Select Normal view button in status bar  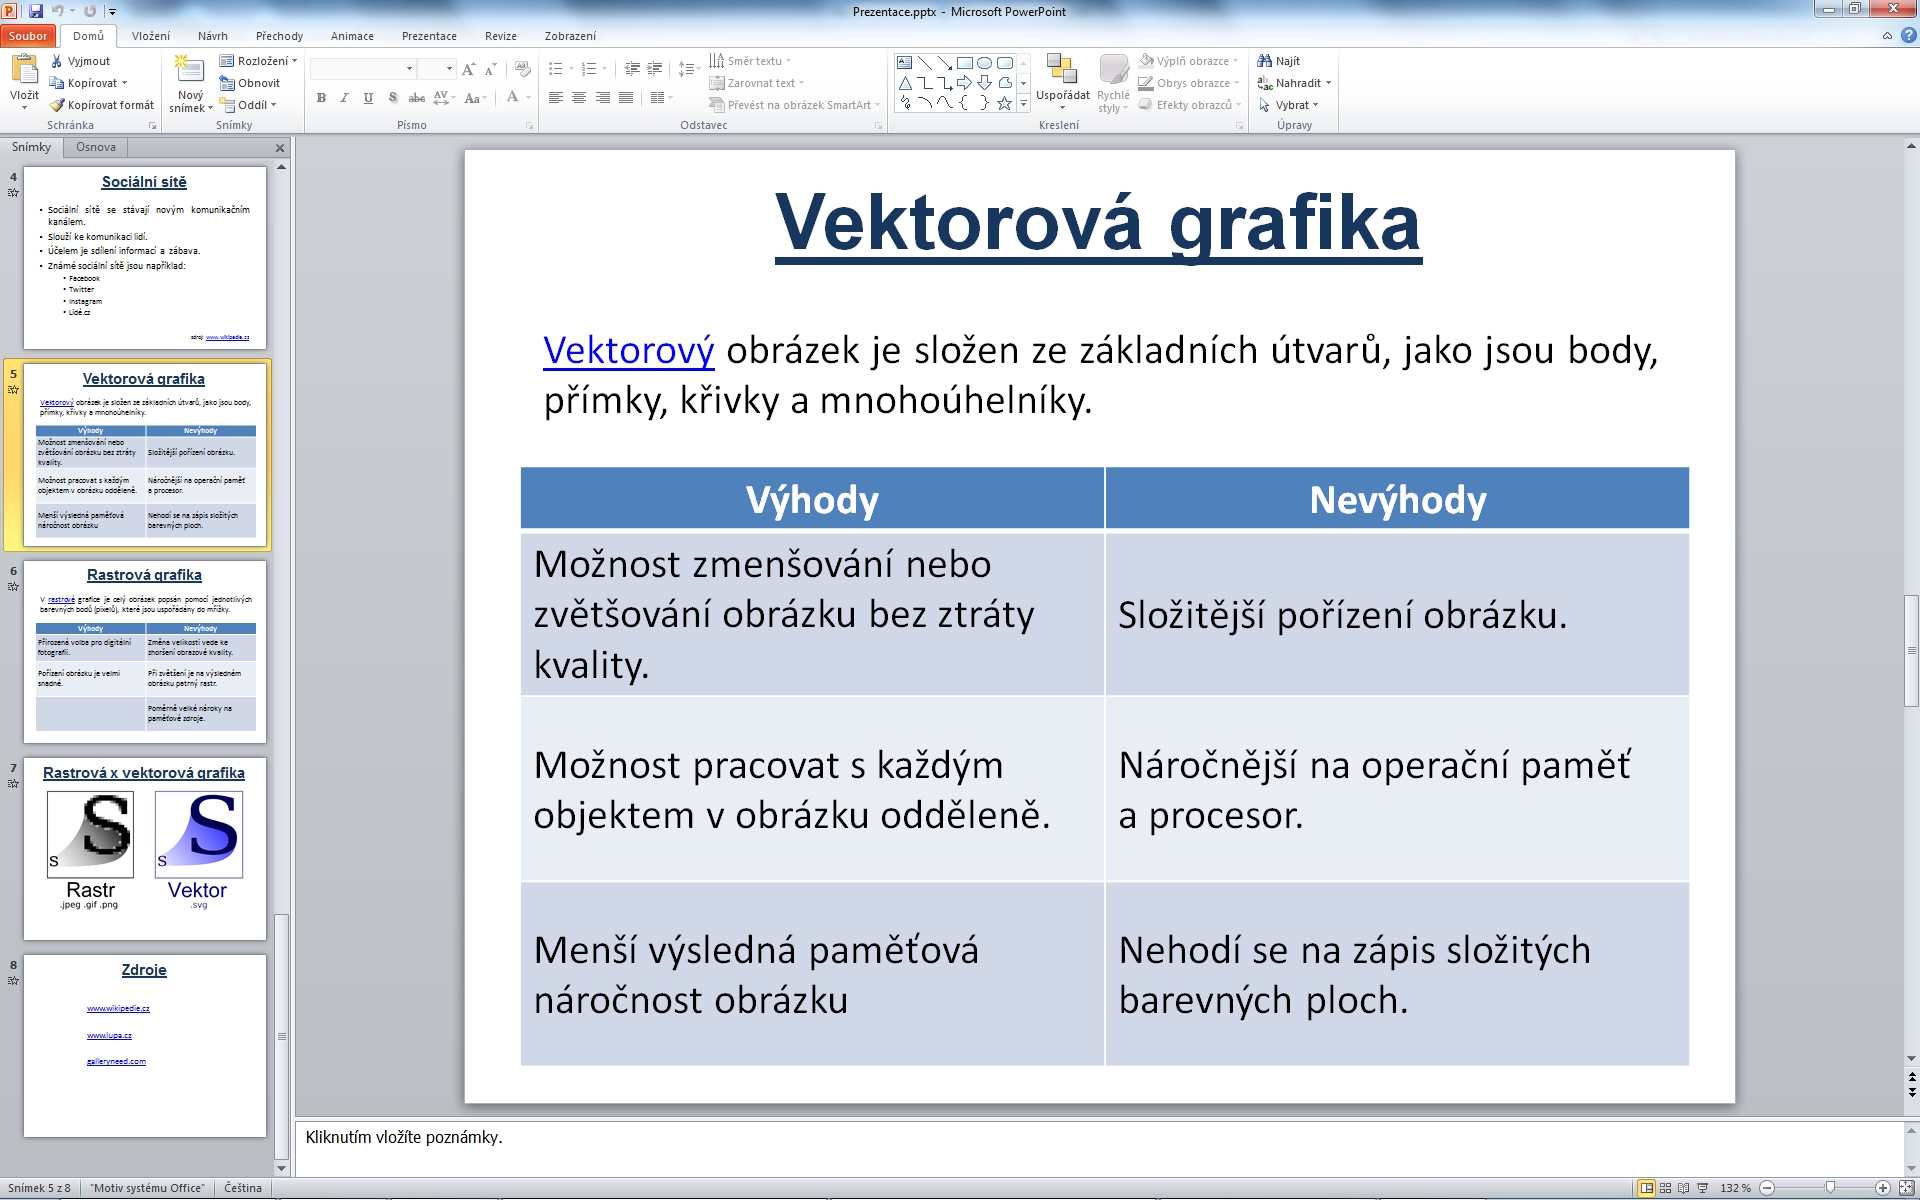(x=1646, y=1188)
